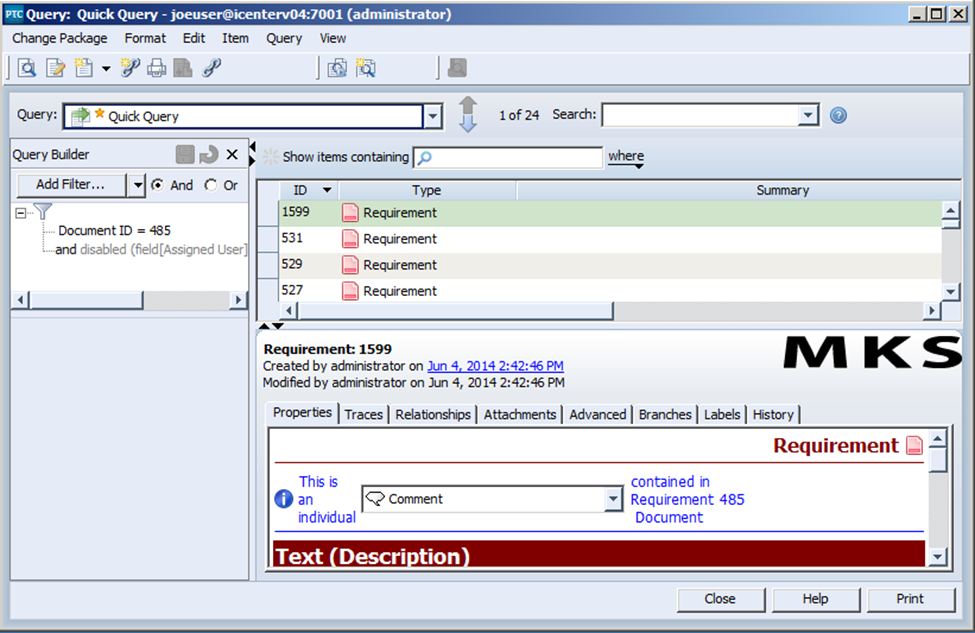Click the Jun 4, 2014 2:42:46 PM link
Image resolution: width=975 pixels, height=633 pixels.
[x=496, y=366]
